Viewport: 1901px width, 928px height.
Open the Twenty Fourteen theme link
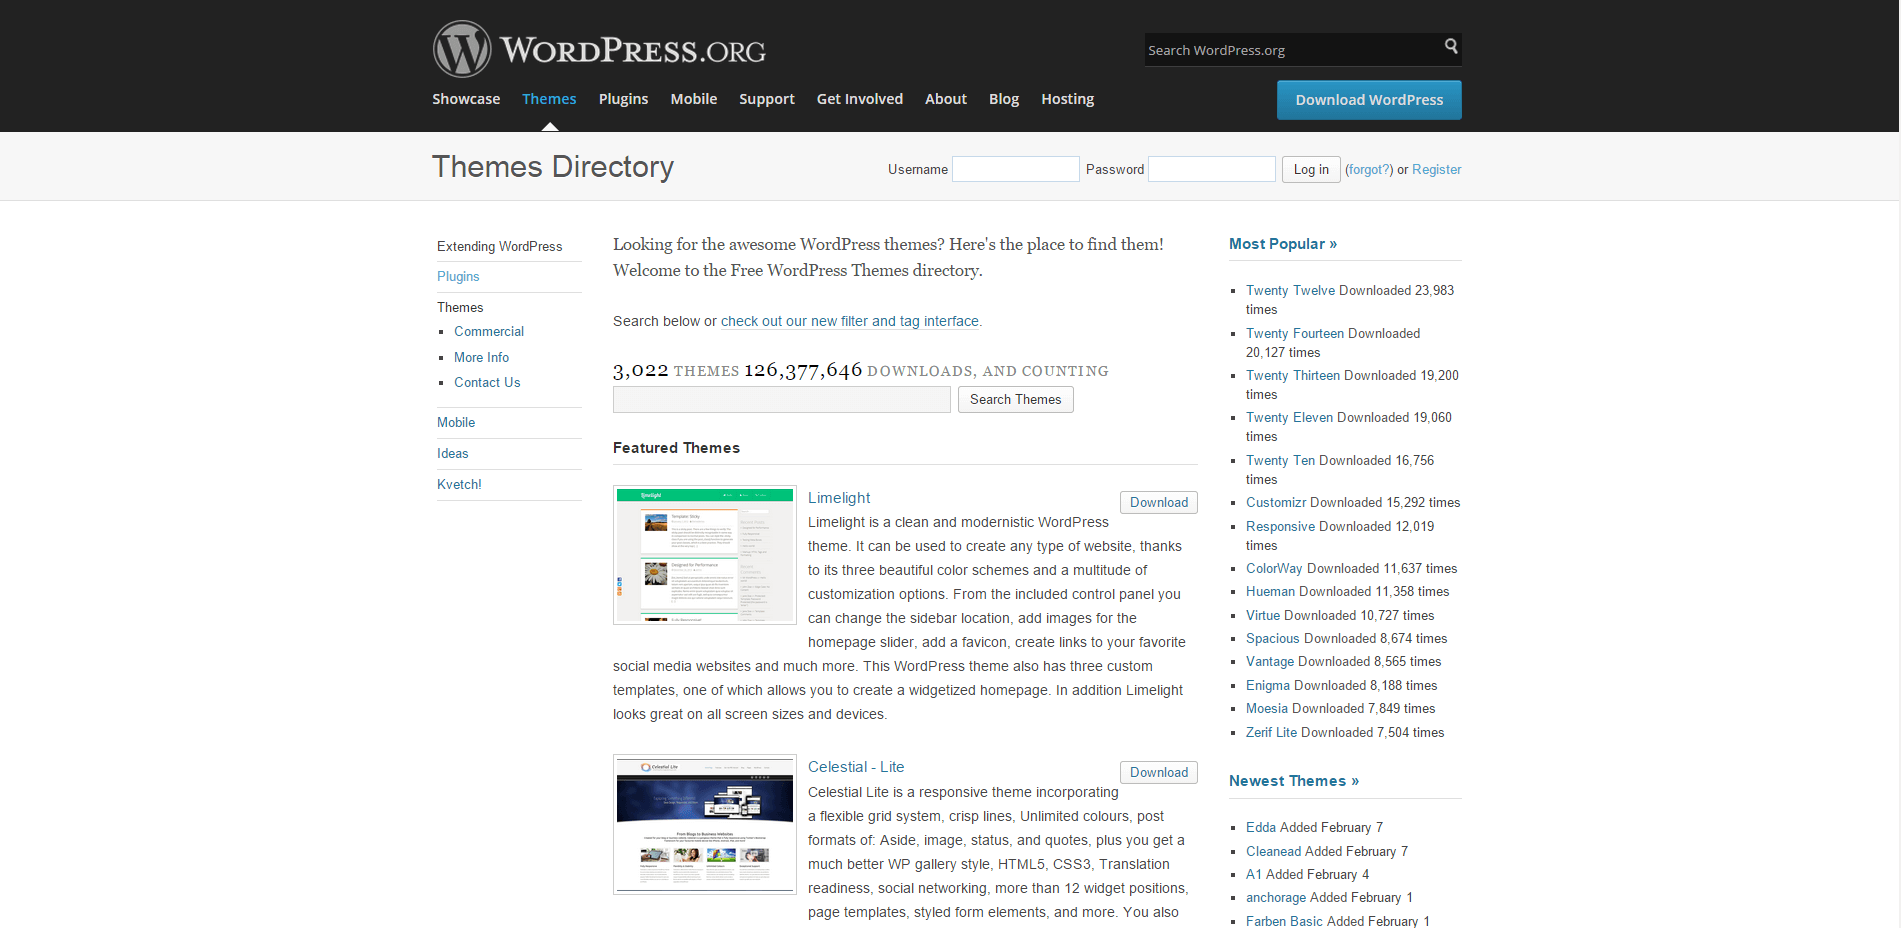tap(1294, 334)
